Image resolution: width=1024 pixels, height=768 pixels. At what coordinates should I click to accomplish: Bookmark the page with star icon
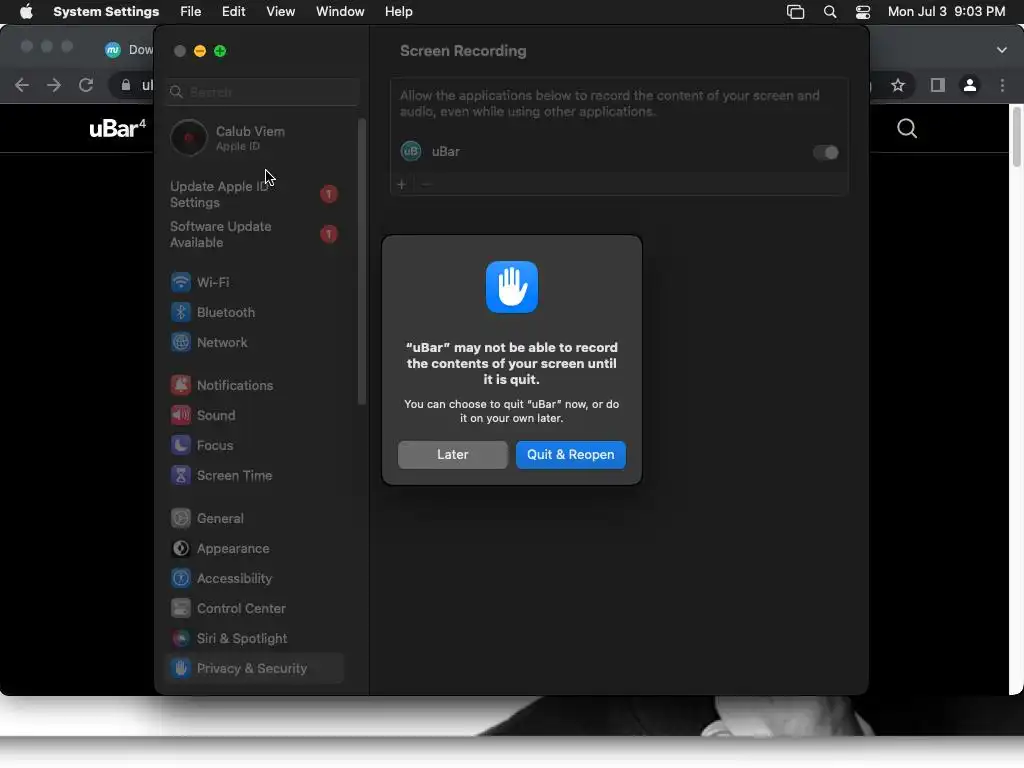click(x=899, y=85)
